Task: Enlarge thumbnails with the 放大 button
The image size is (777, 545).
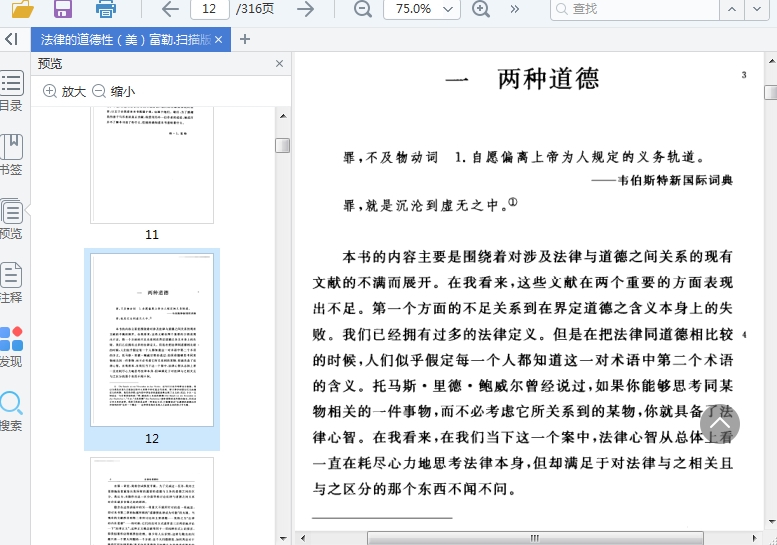Action: pyautogui.click(x=64, y=91)
